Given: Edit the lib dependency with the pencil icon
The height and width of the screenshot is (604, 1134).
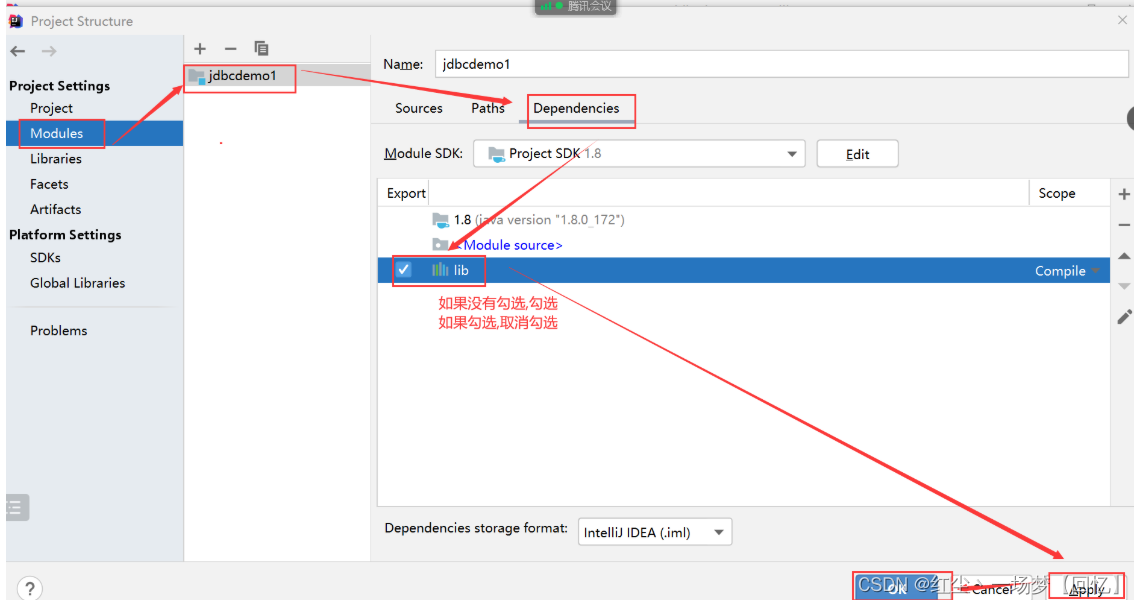Looking at the screenshot, I should tap(1124, 316).
